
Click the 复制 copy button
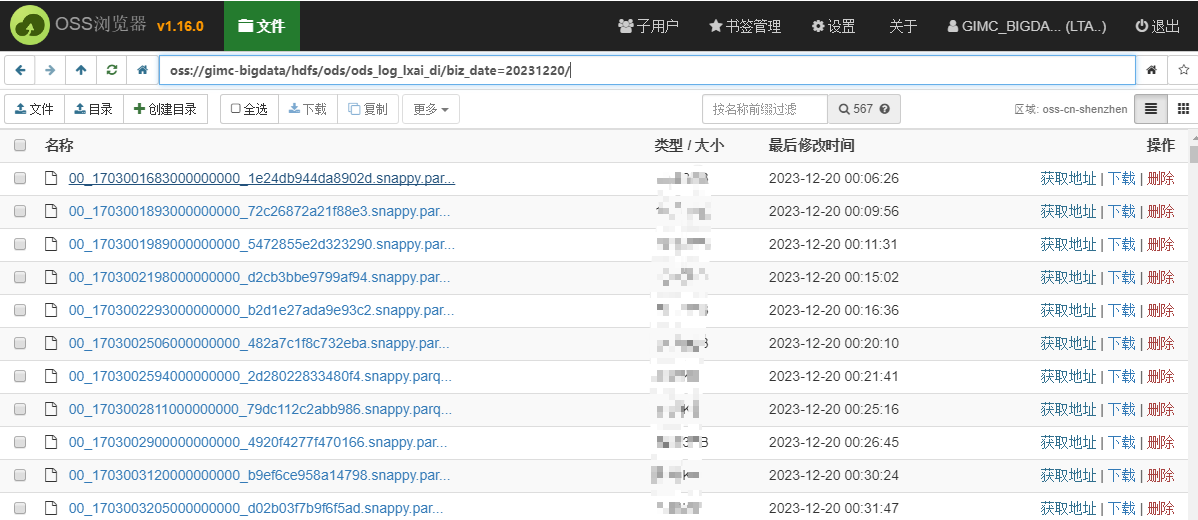coord(367,109)
